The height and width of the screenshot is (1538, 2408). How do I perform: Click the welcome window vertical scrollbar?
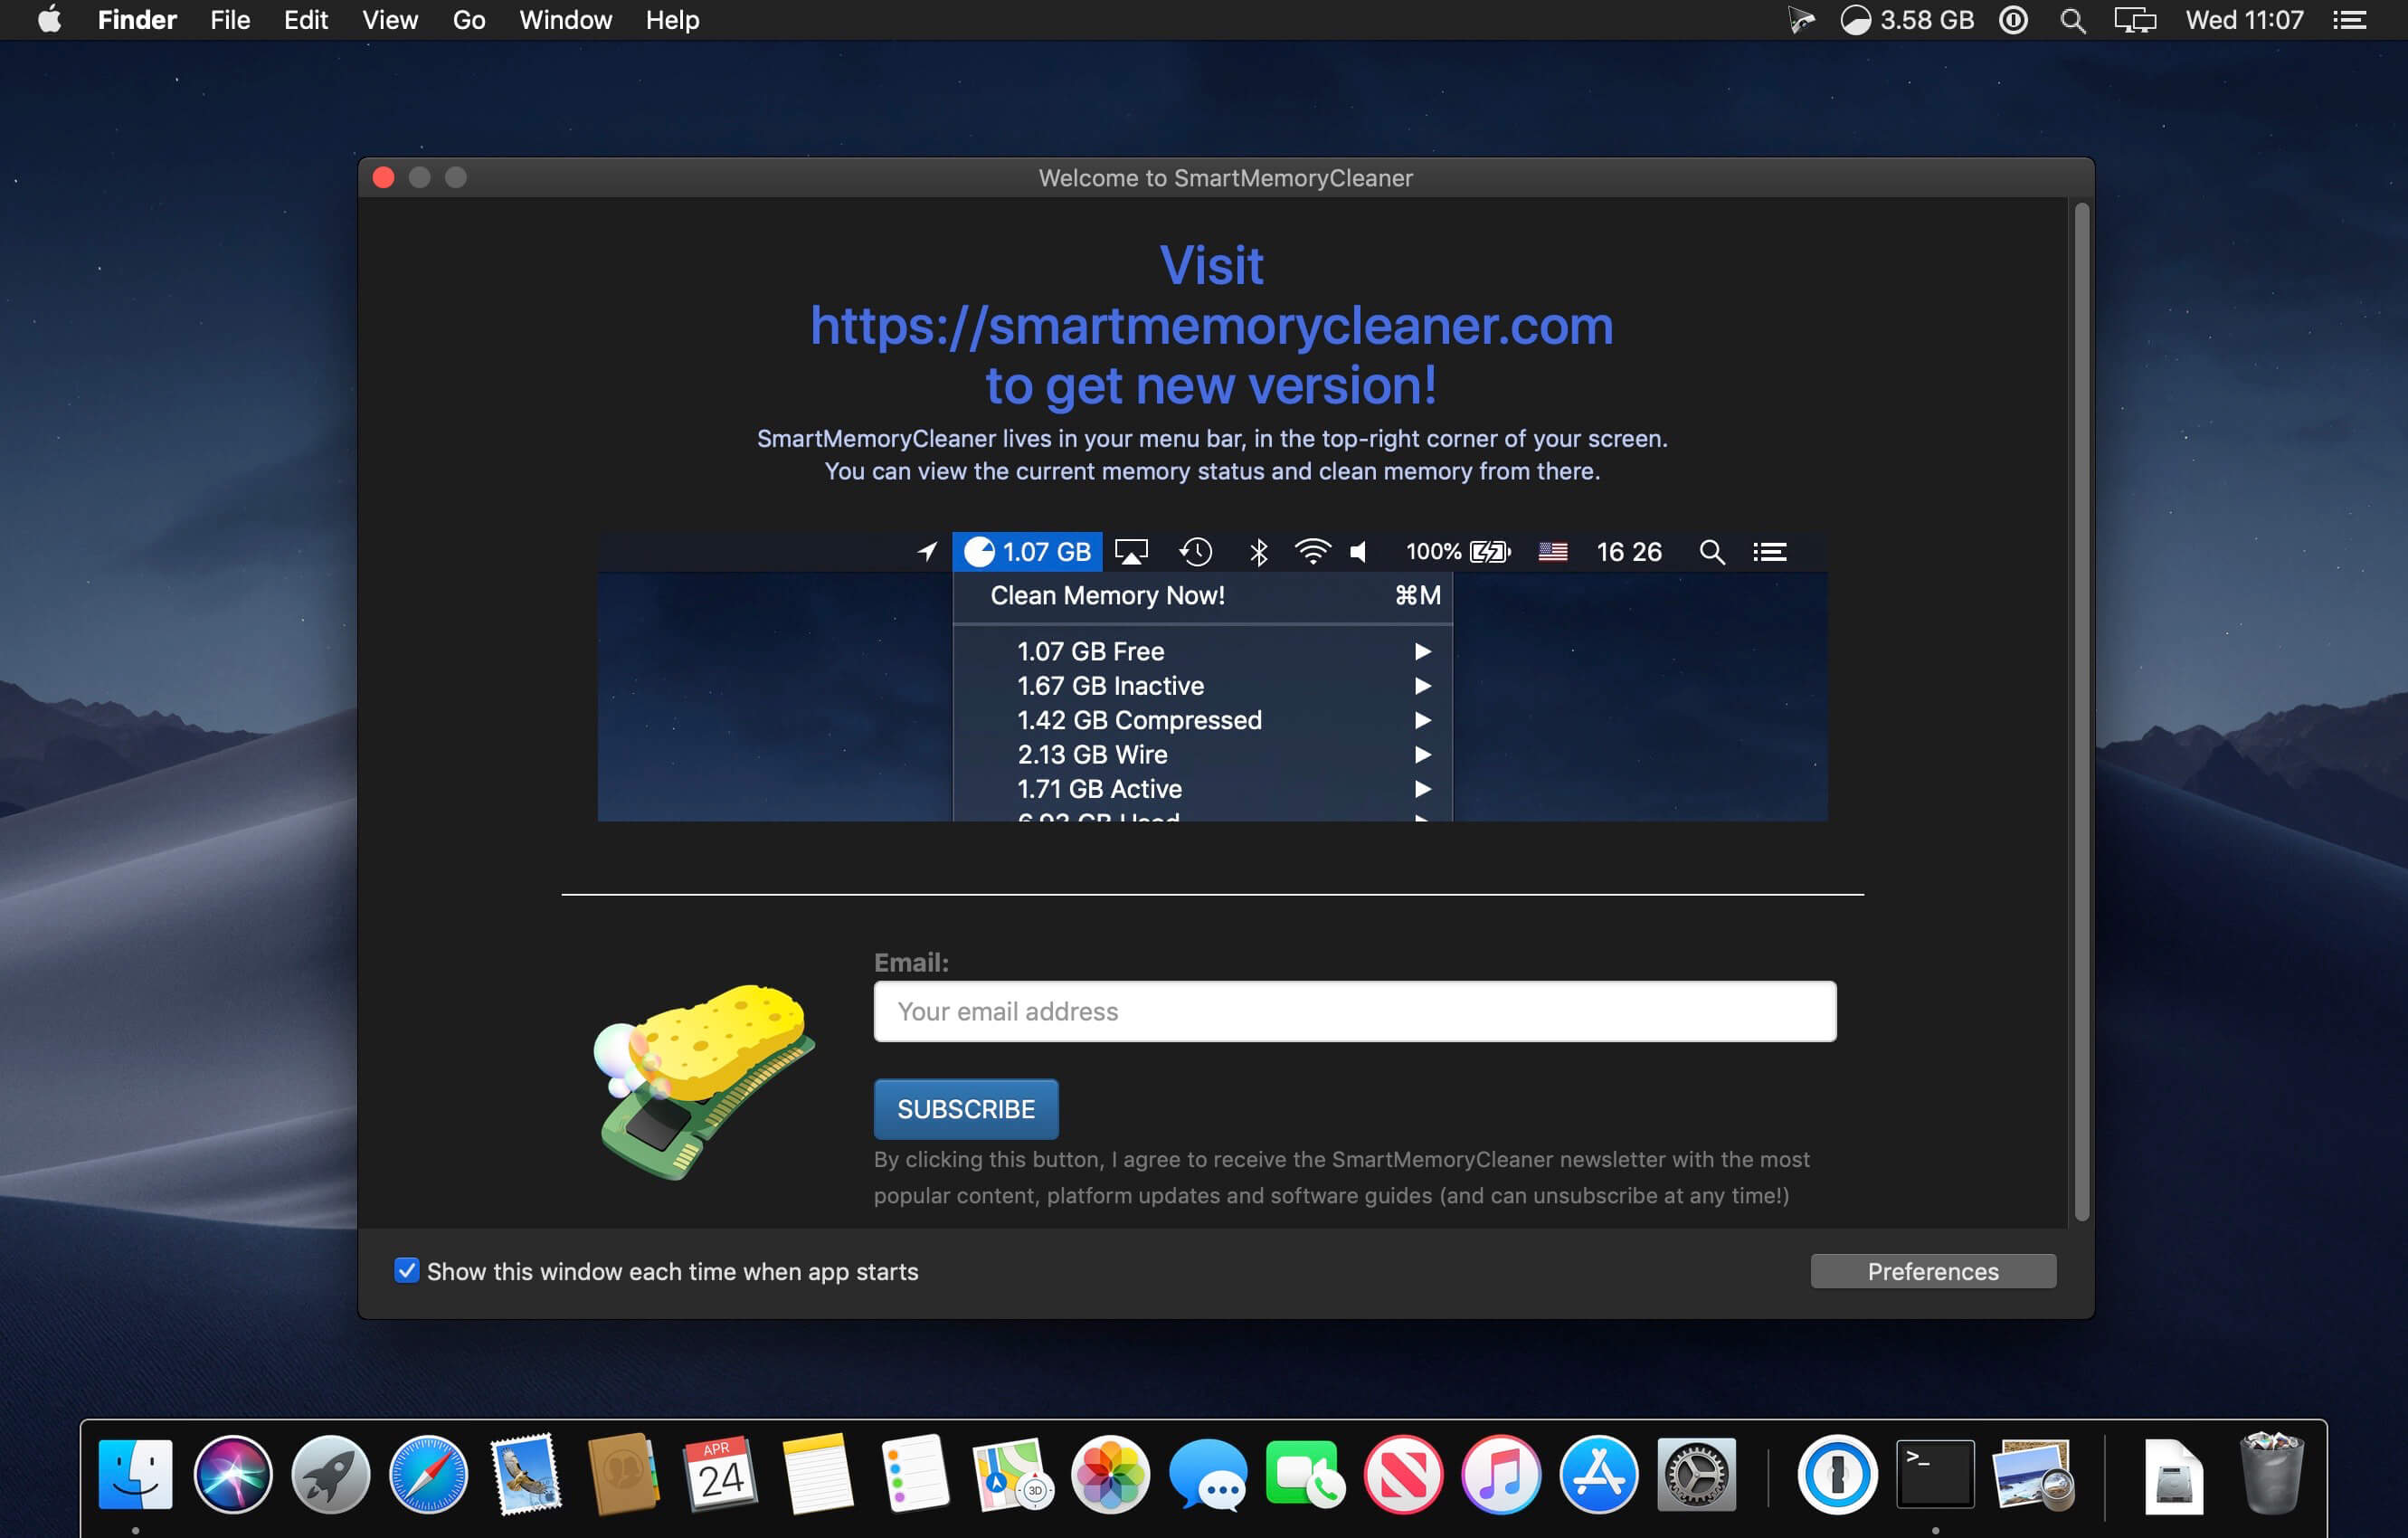(x=2082, y=712)
